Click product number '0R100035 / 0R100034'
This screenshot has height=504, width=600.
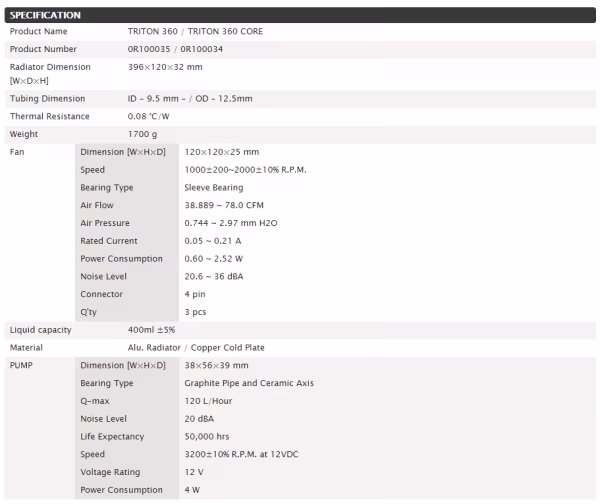click(x=175, y=49)
